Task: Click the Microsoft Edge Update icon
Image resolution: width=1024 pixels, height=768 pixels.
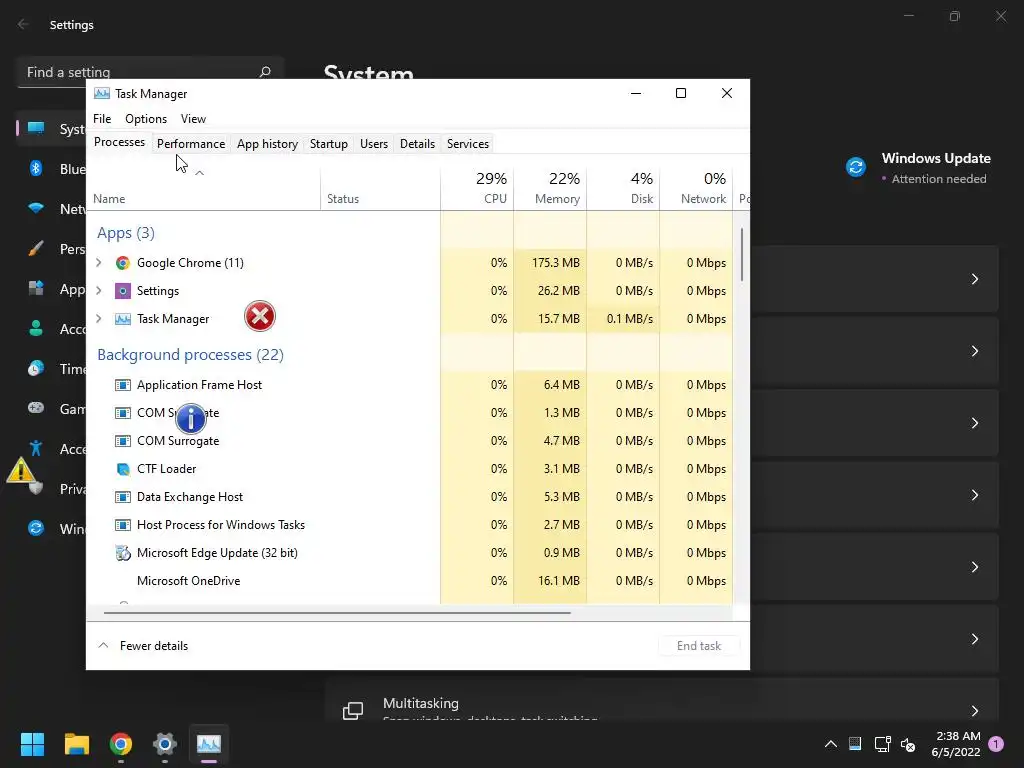Action: (122, 553)
